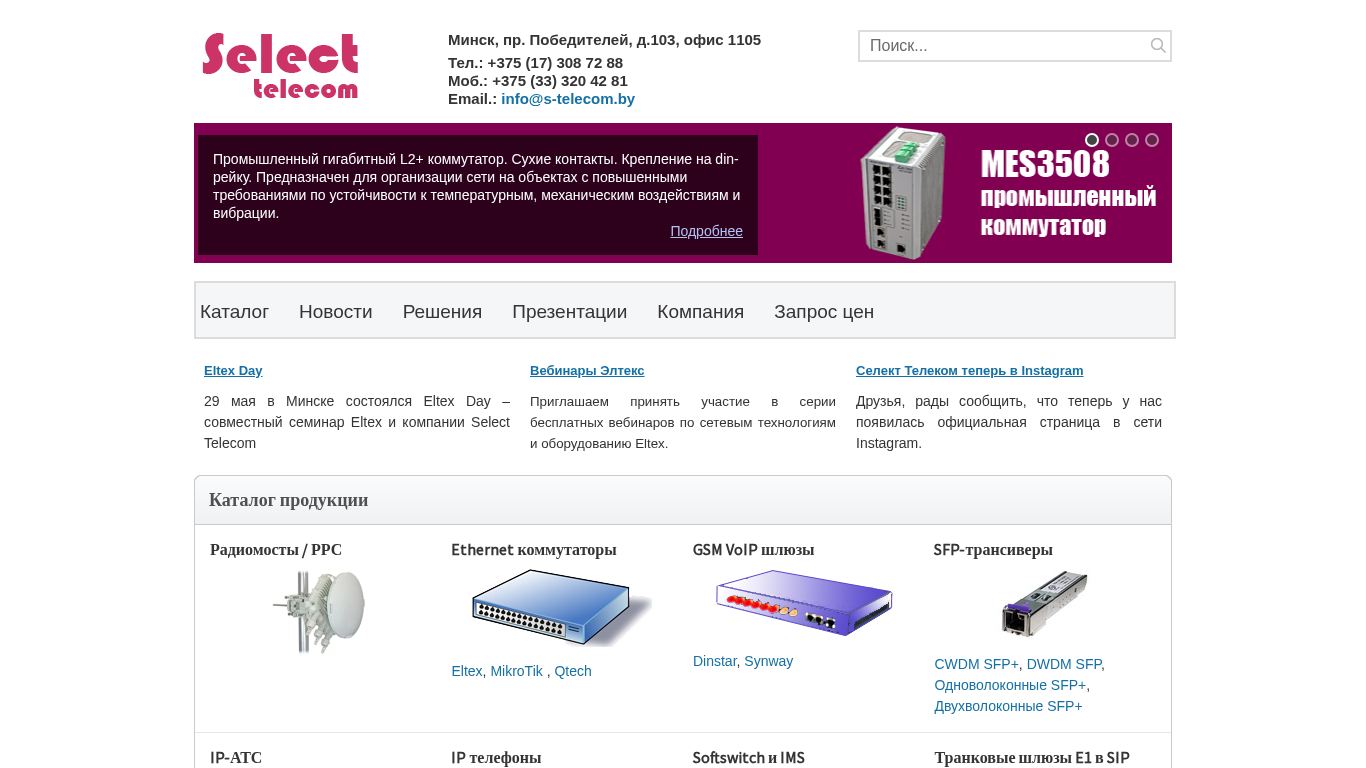Open the Select Telecom logo

tap(280, 66)
